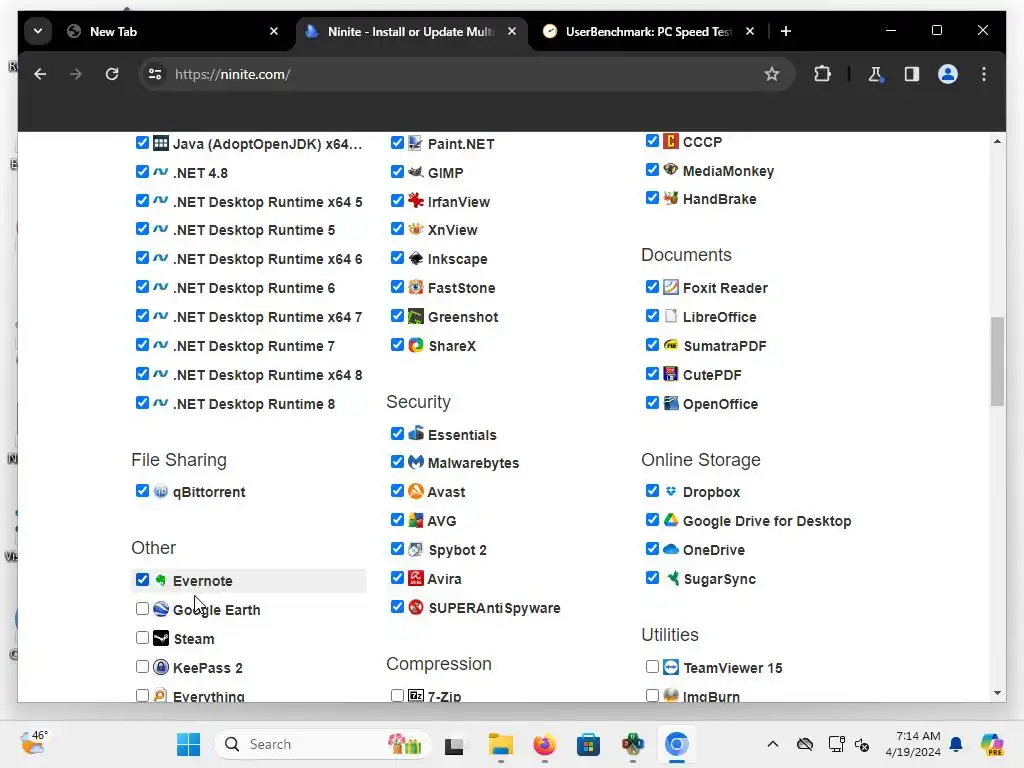1024x768 pixels.
Task: Uncheck the .NET 4.8 checkbox
Action: (142, 172)
